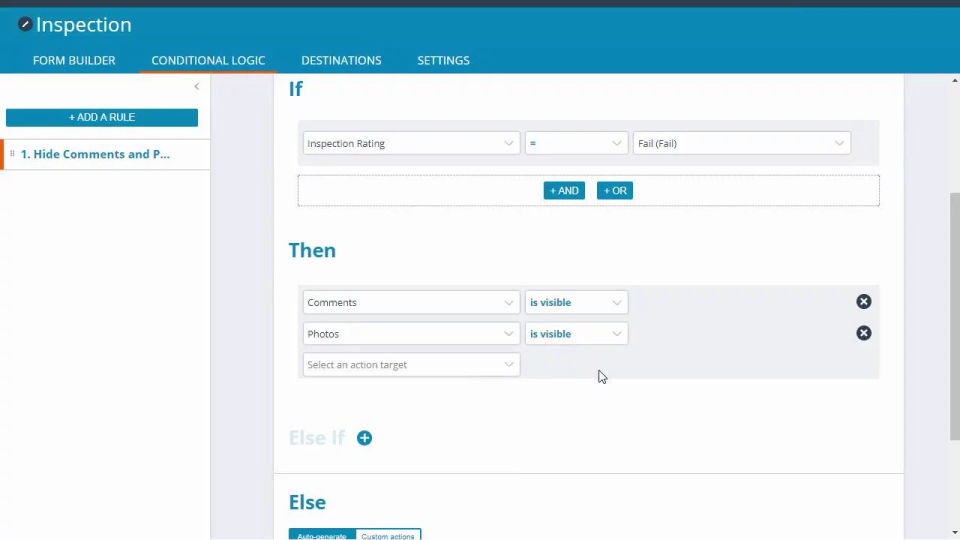Open 'Select an action target' dropdown

[411, 365]
